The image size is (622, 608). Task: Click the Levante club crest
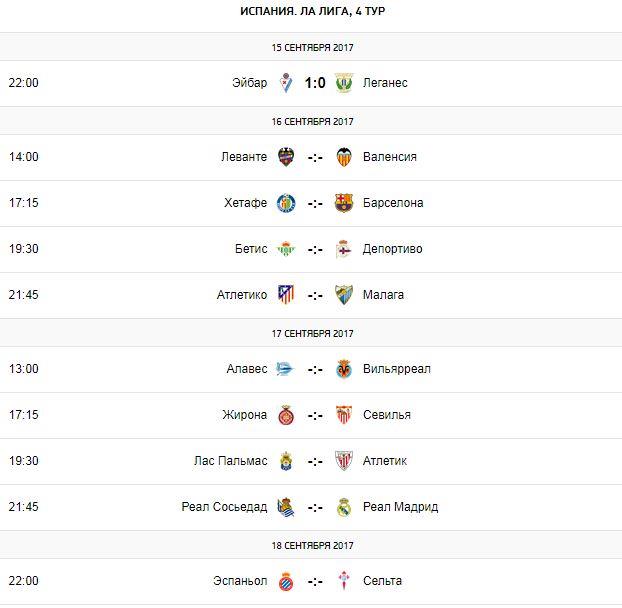coord(286,157)
